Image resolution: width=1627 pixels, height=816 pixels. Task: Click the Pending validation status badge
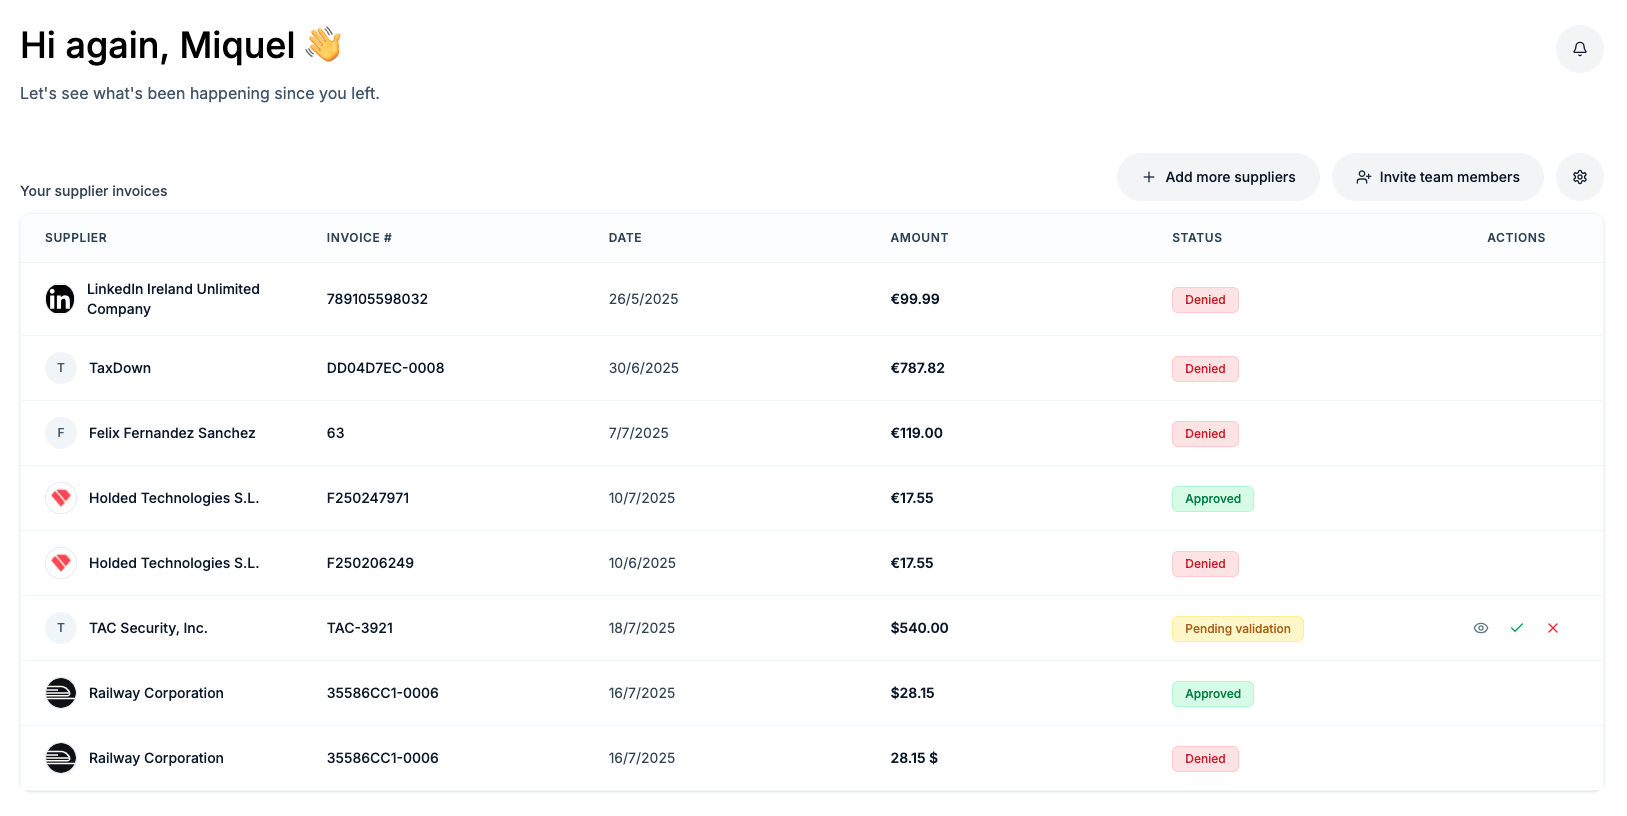(x=1237, y=629)
